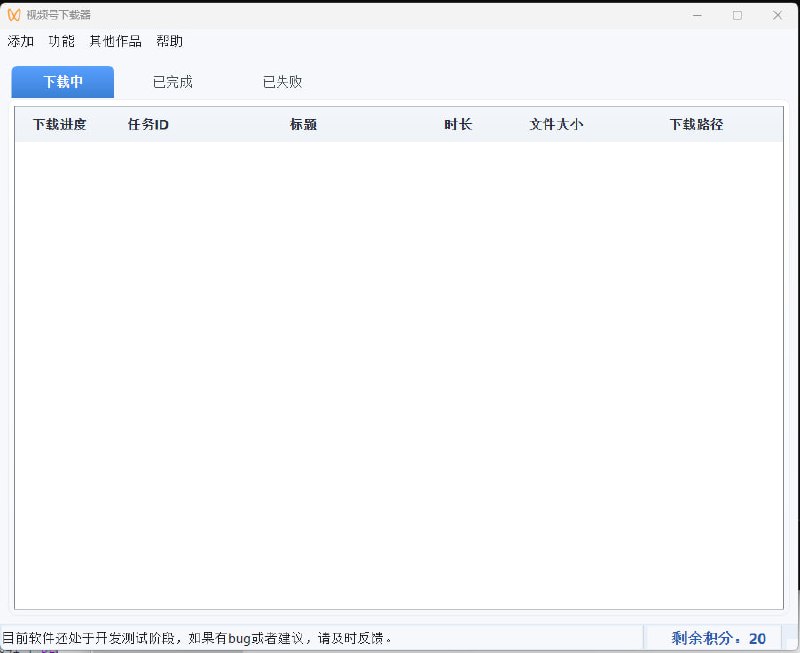Image resolution: width=800 pixels, height=653 pixels.
Task: Click the 任务ID column header
Action: pos(146,124)
